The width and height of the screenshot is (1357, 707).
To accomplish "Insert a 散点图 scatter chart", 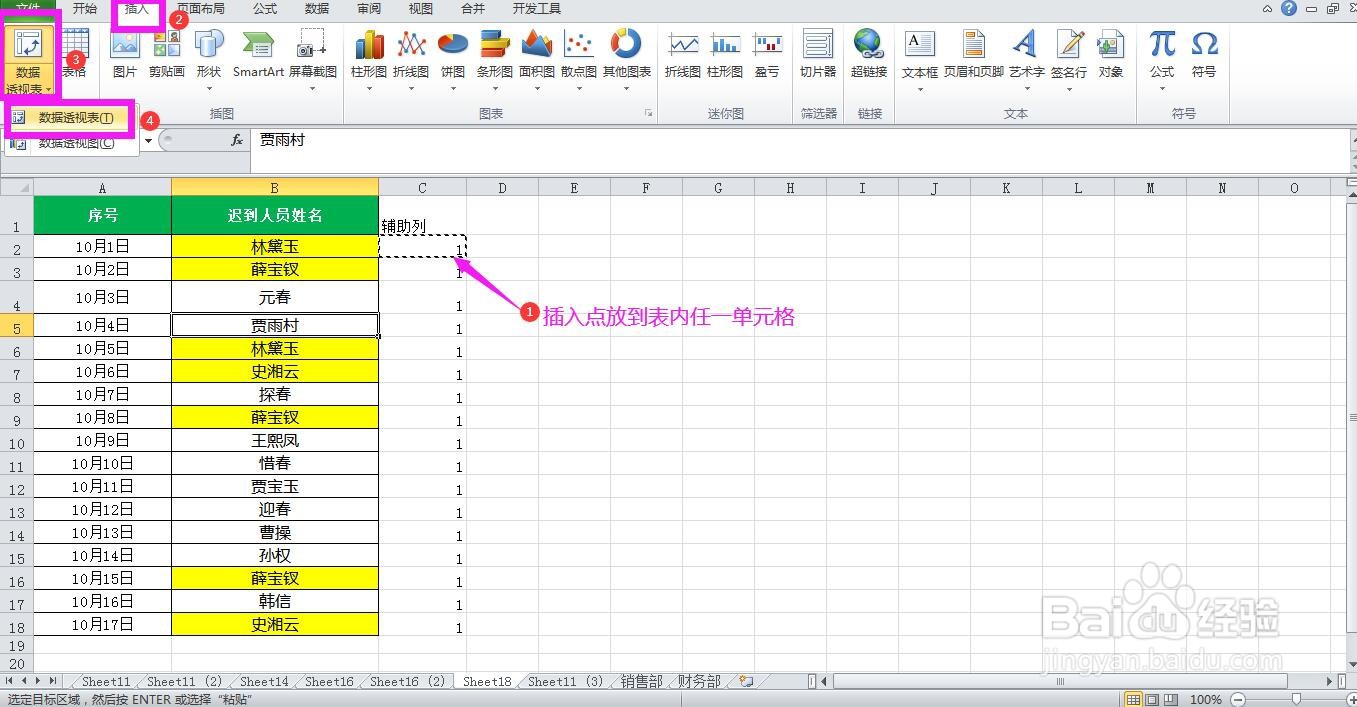I will (x=579, y=58).
